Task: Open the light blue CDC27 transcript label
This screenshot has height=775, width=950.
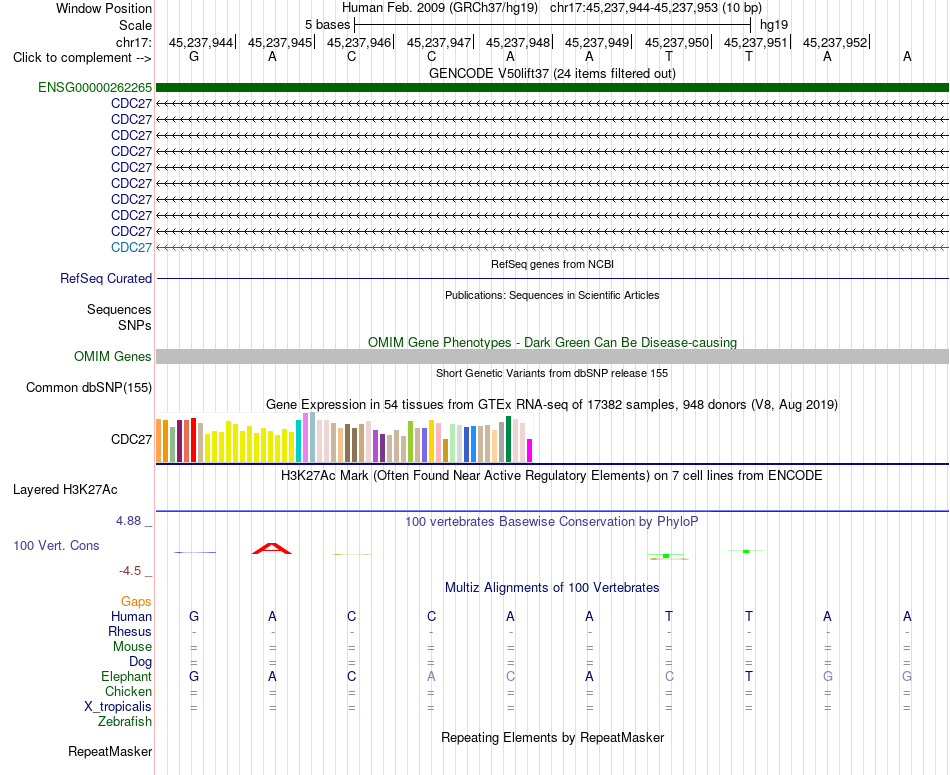Action: (x=131, y=247)
